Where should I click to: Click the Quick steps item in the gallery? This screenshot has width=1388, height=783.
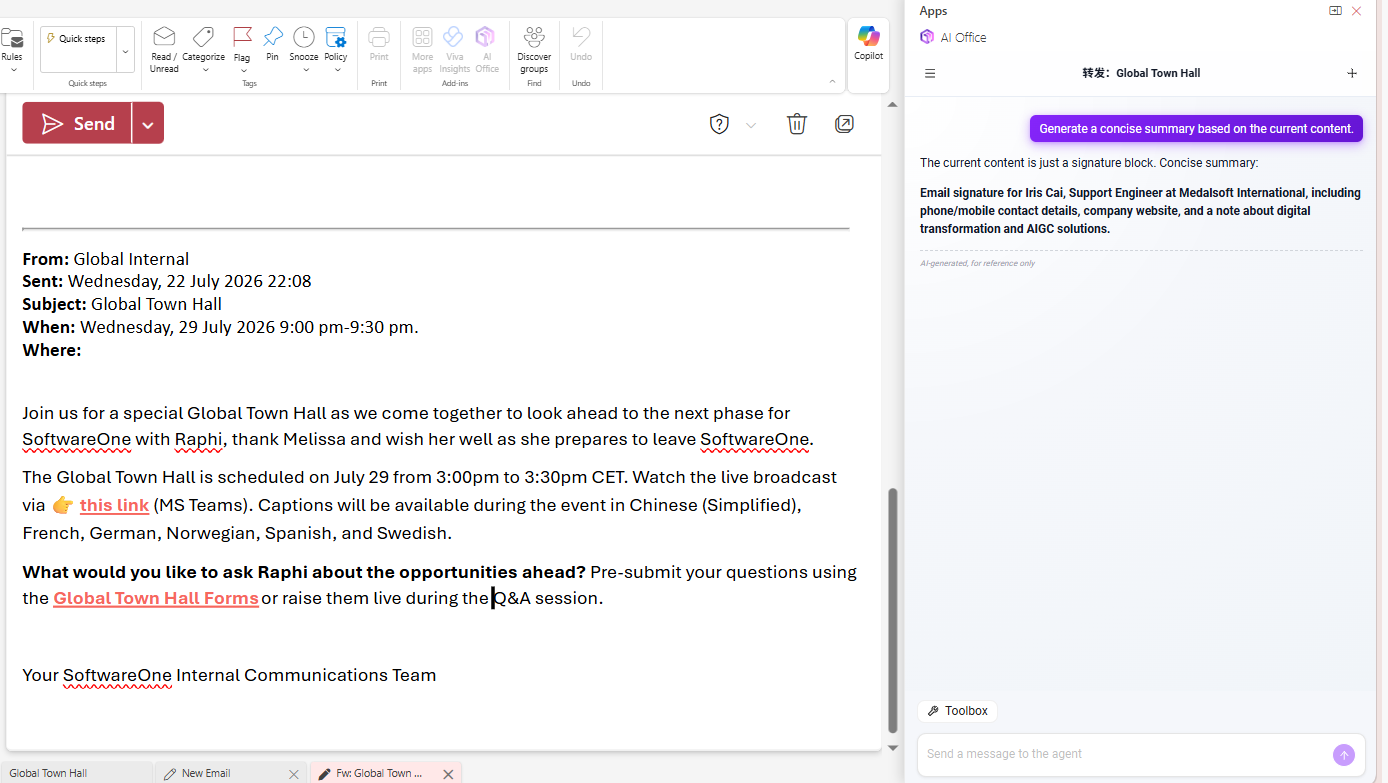click(x=78, y=39)
